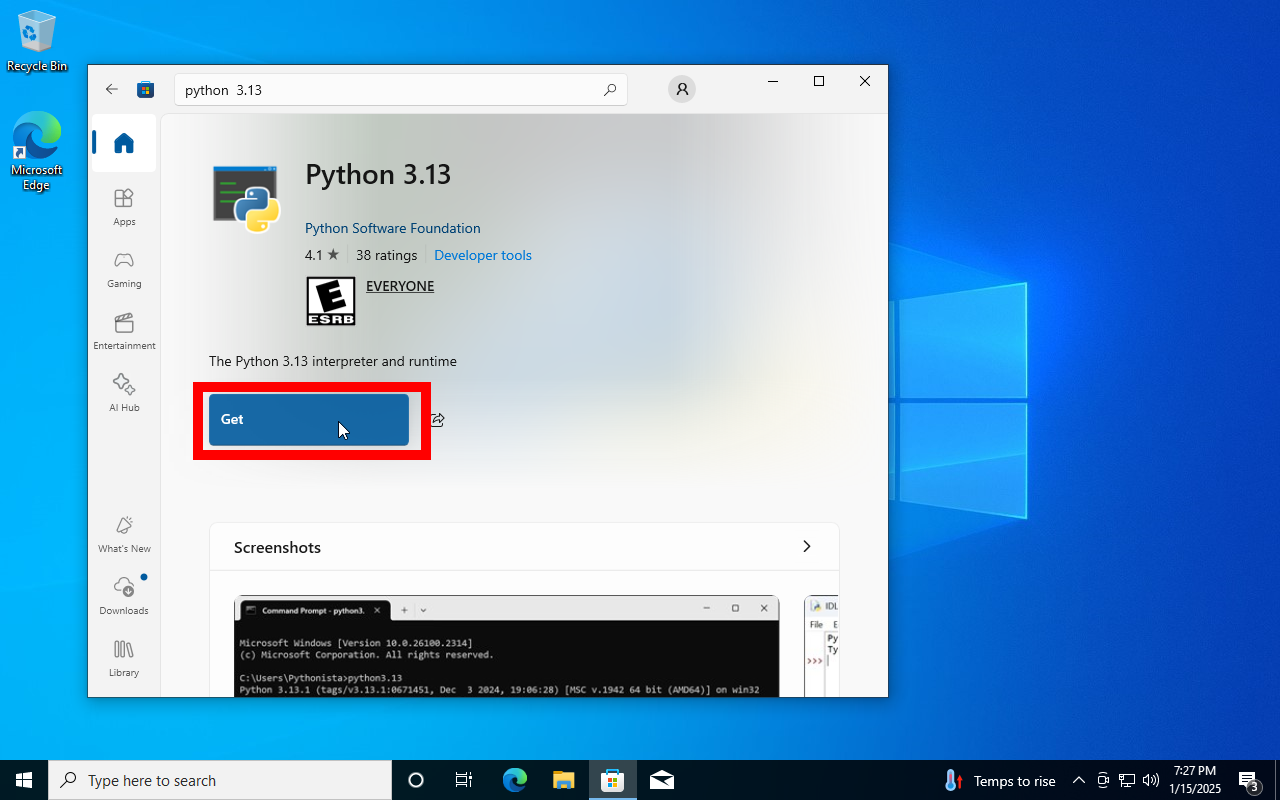1280x800 pixels.
Task: Open Apps section in sidebar
Action: coord(124,206)
